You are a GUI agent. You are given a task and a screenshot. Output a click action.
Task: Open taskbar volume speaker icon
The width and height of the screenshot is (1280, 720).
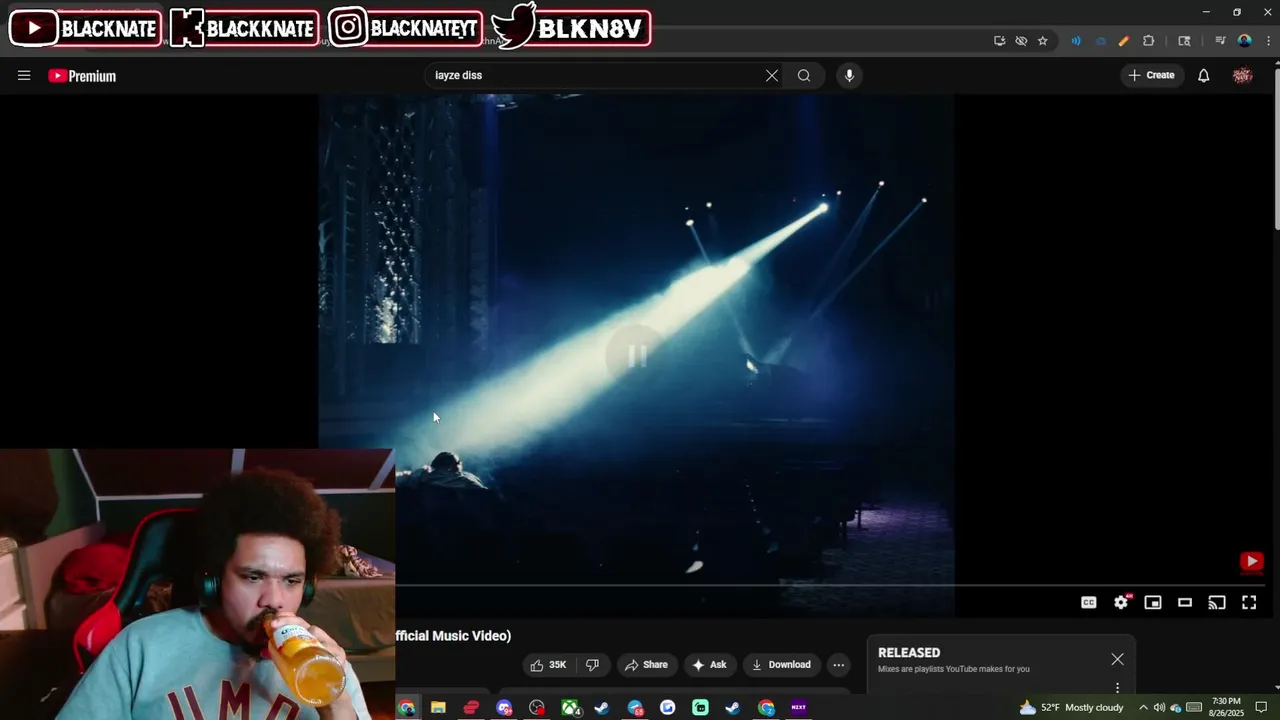coord(1159,708)
